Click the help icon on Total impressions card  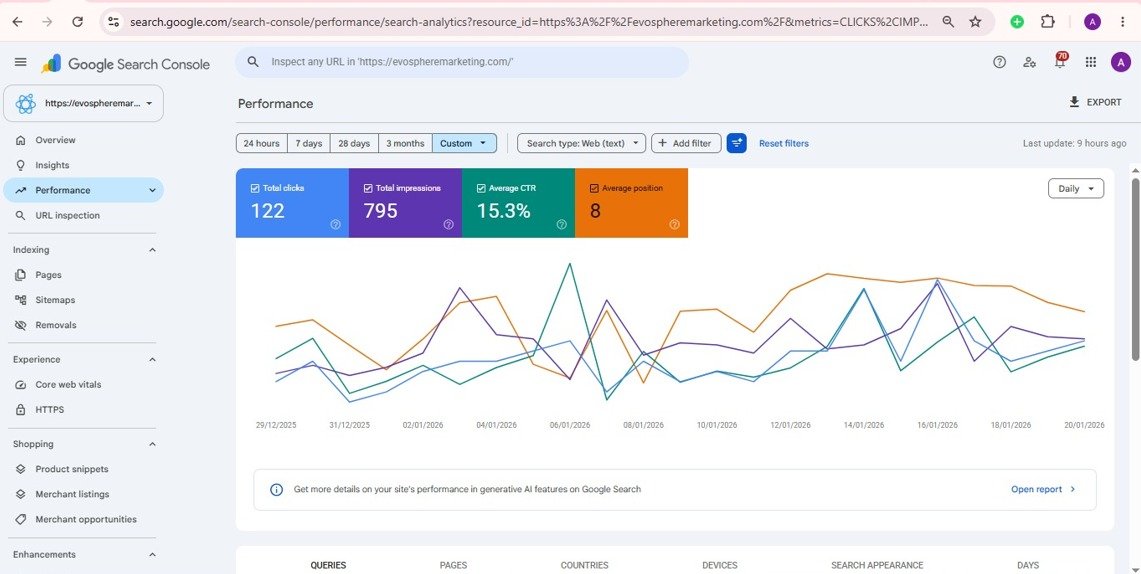(449, 225)
